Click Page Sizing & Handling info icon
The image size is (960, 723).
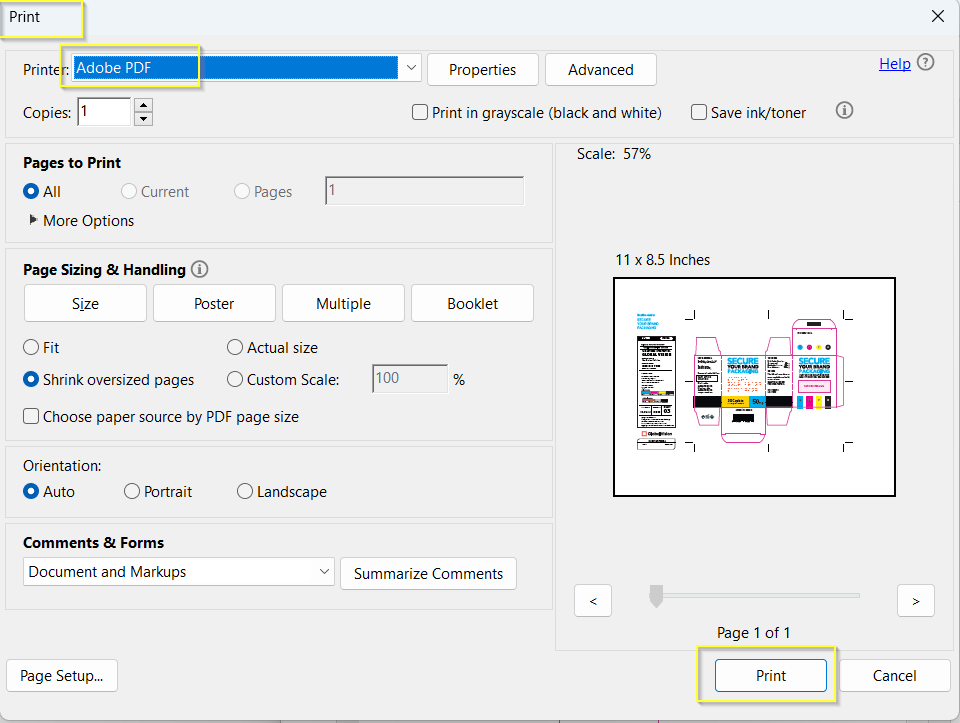pos(199,269)
